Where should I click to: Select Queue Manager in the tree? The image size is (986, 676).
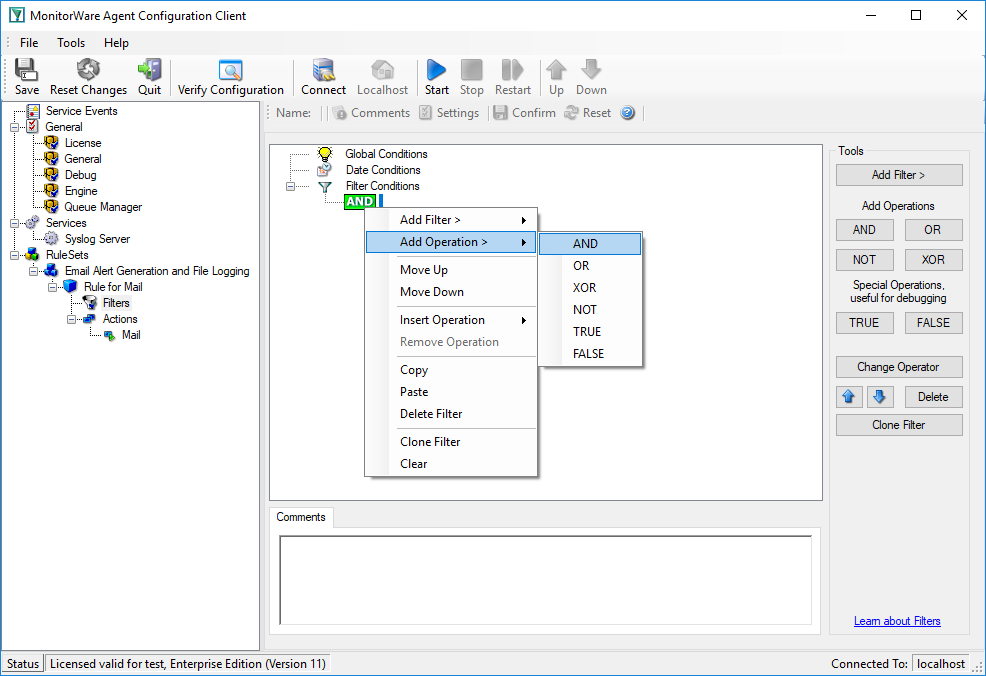click(x=103, y=207)
